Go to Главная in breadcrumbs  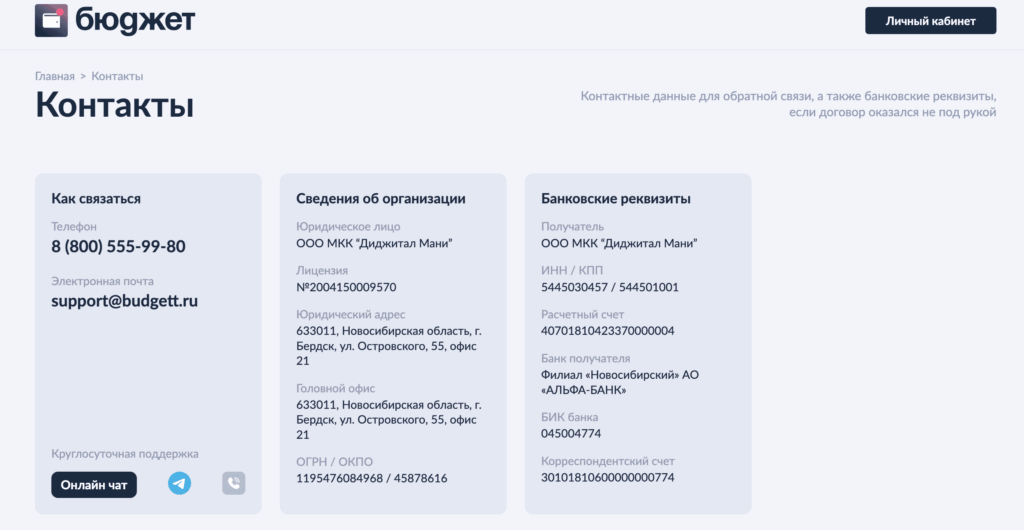pyautogui.click(x=55, y=76)
